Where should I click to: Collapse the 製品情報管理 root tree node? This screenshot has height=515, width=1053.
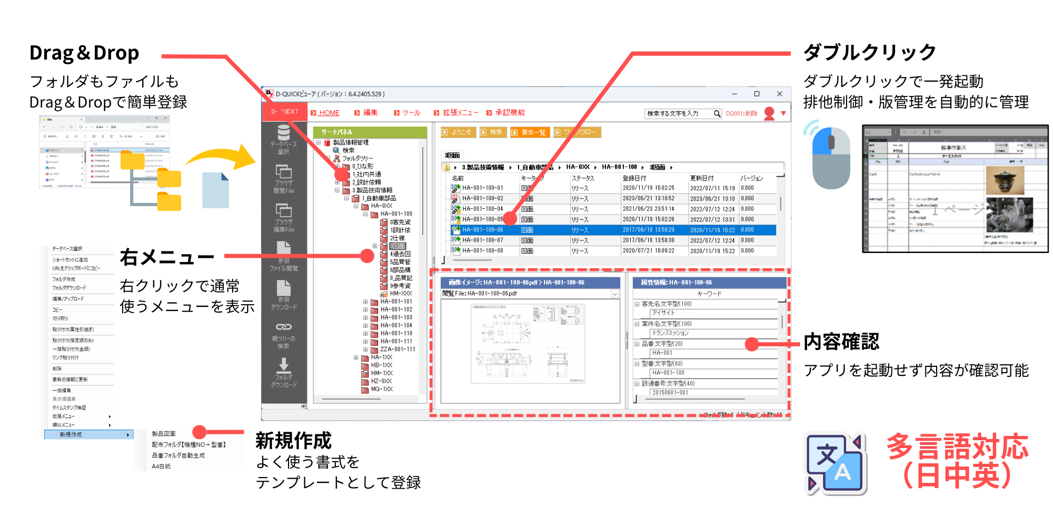click(x=320, y=143)
